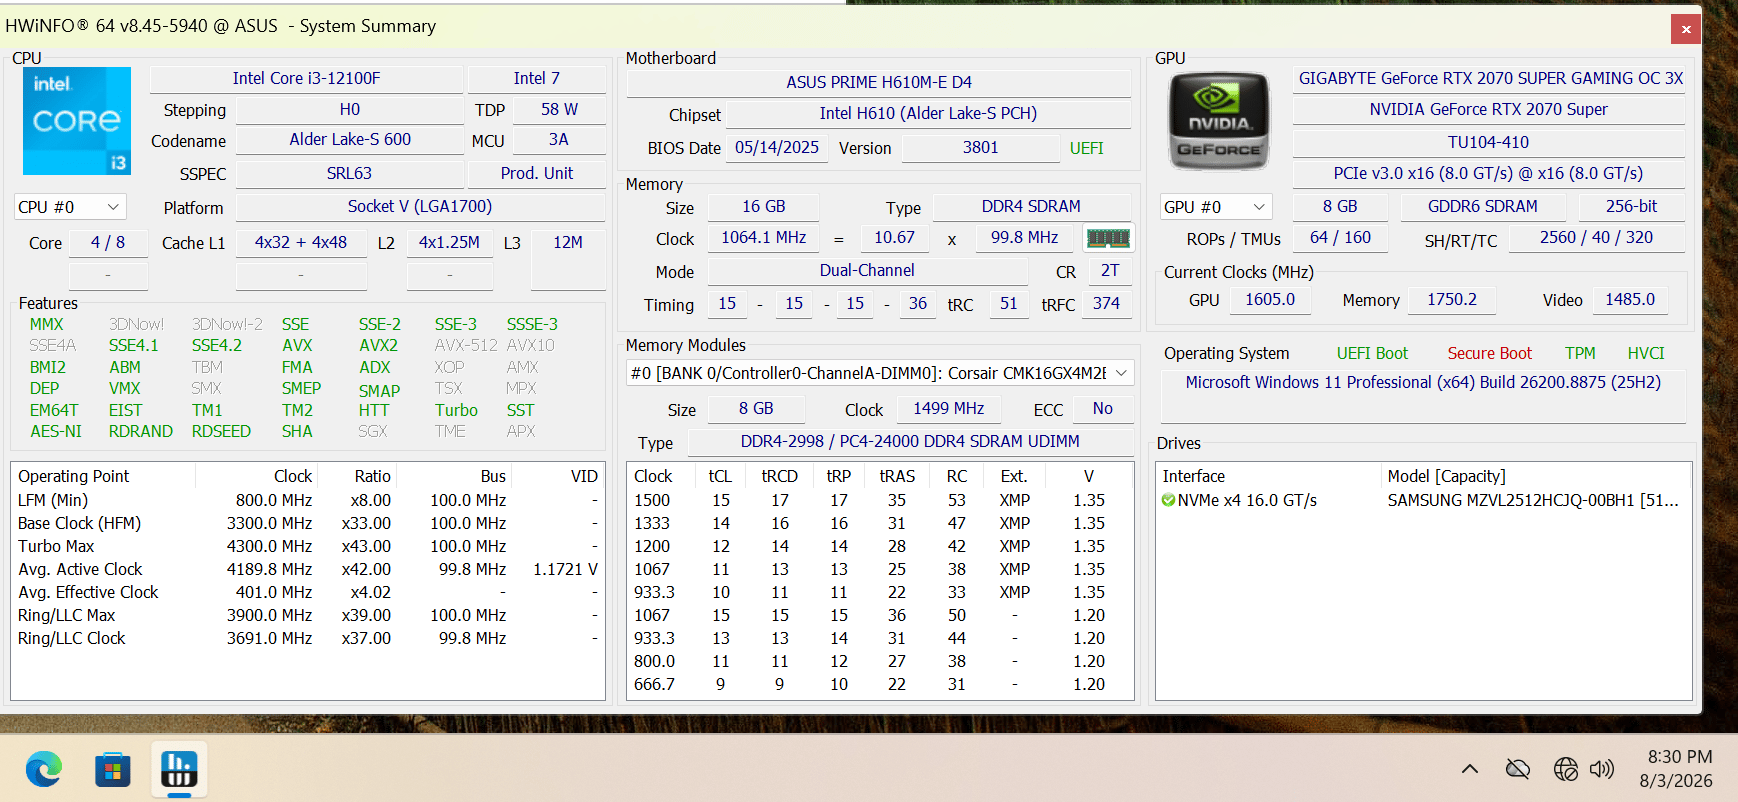Click the green memory module chip icon
The height and width of the screenshot is (802, 1738).
tap(1108, 238)
